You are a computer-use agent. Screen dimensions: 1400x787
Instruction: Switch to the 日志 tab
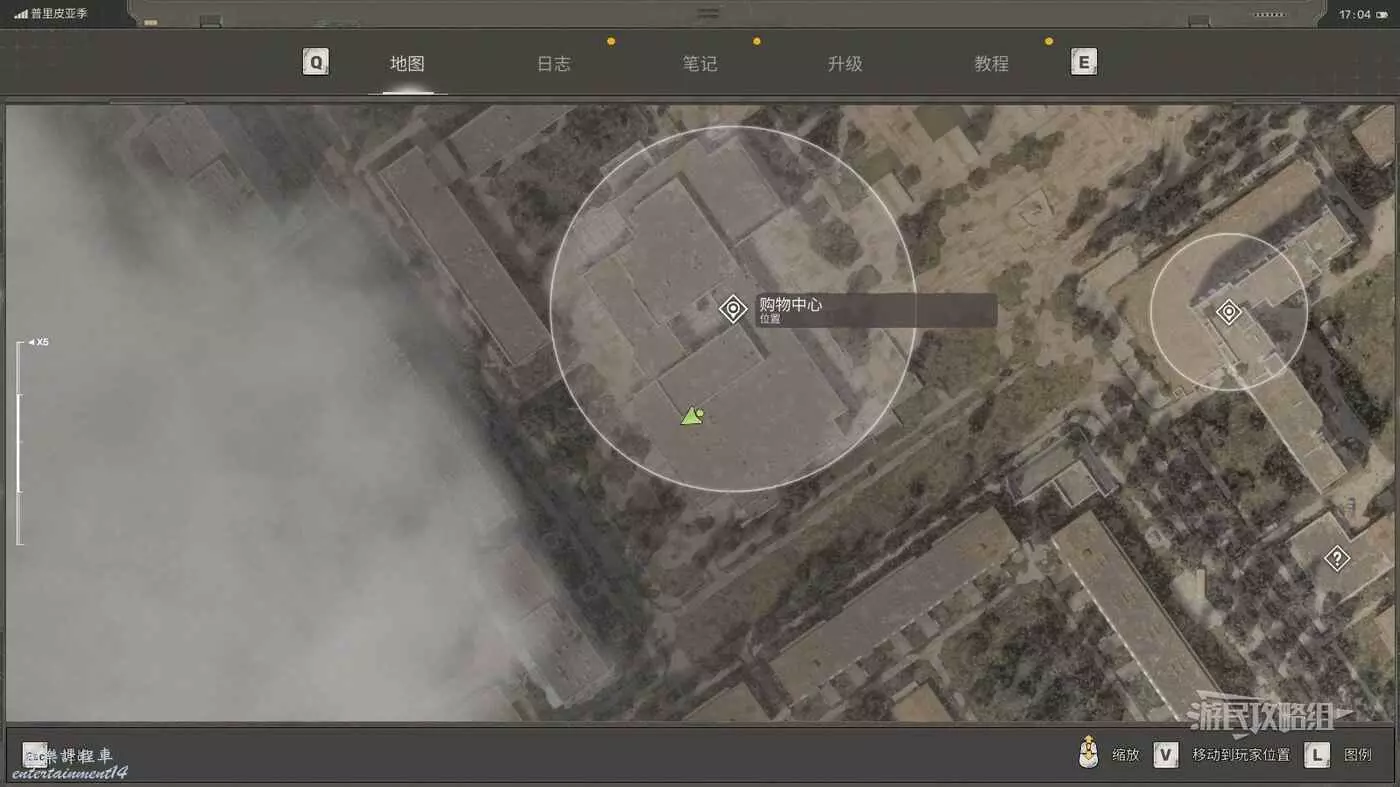(x=553, y=64)
